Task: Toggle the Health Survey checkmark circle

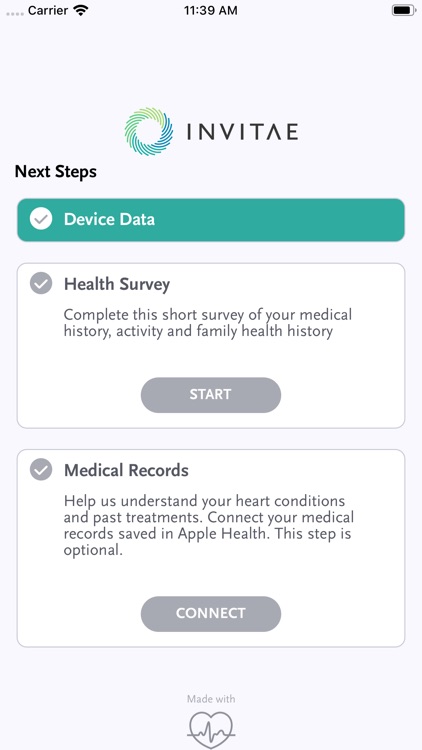Action: (x=41, y=284)
